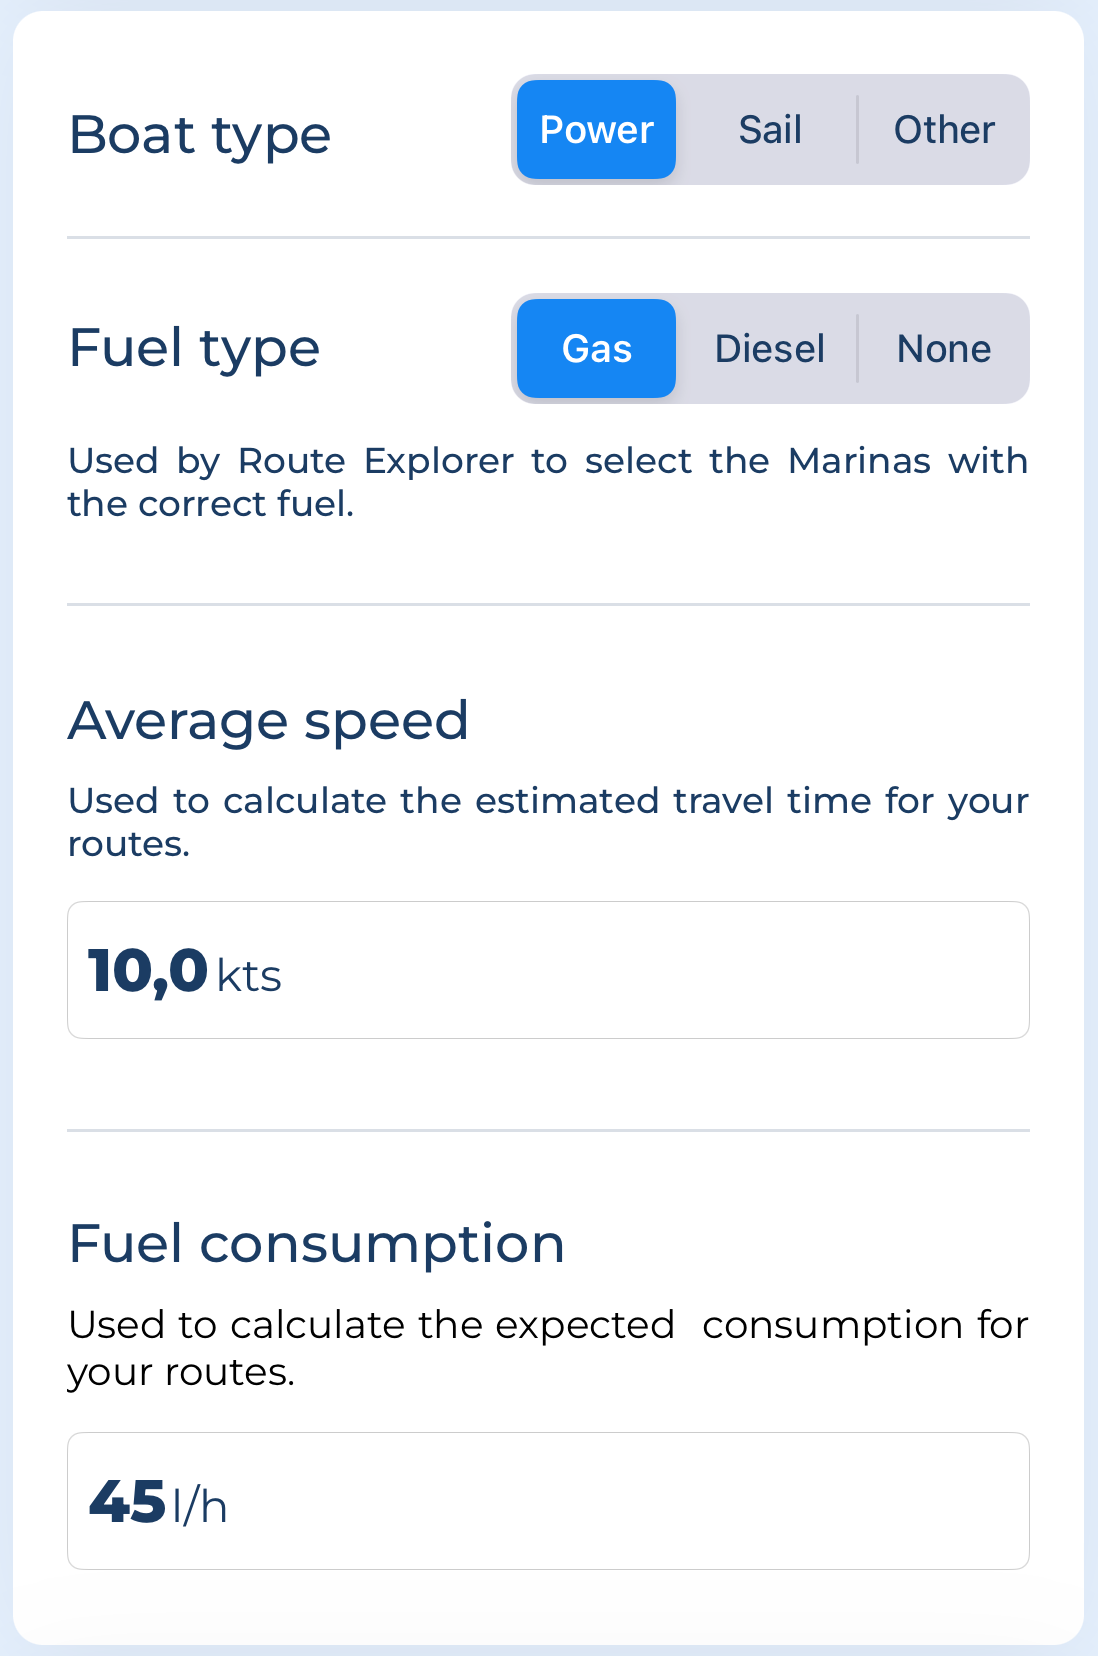Viewport: 1098px width, 1656px height.
Task: Set fuel type to Diesel
Action: click(x=770, y=349)
